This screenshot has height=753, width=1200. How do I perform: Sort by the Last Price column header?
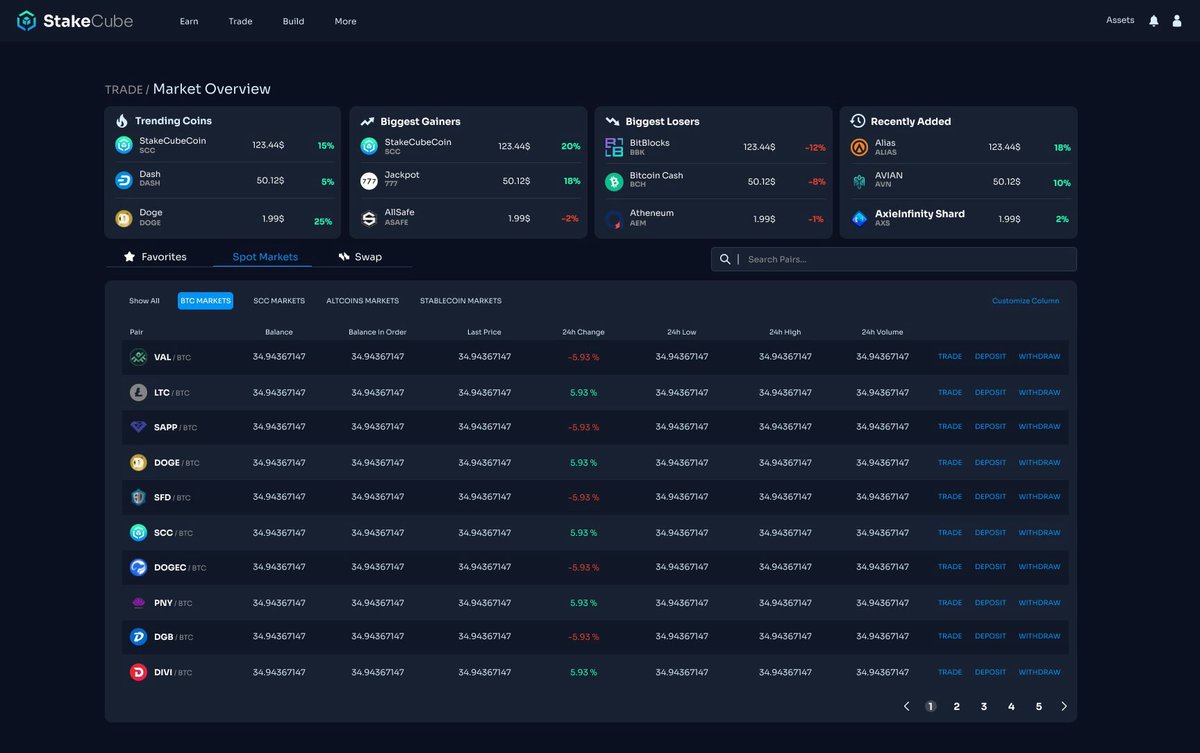[484, 332]
